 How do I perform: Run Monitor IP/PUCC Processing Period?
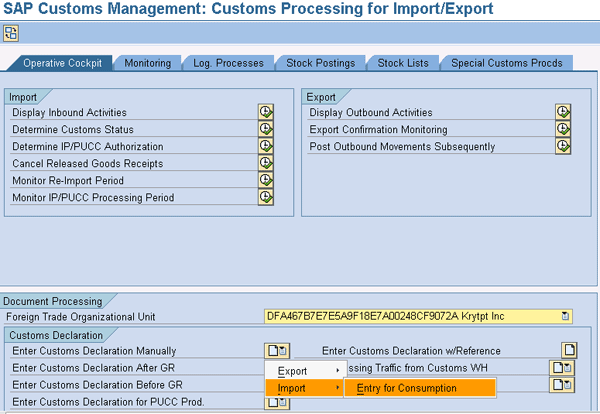pyautogui.click(x=265, y=197)
